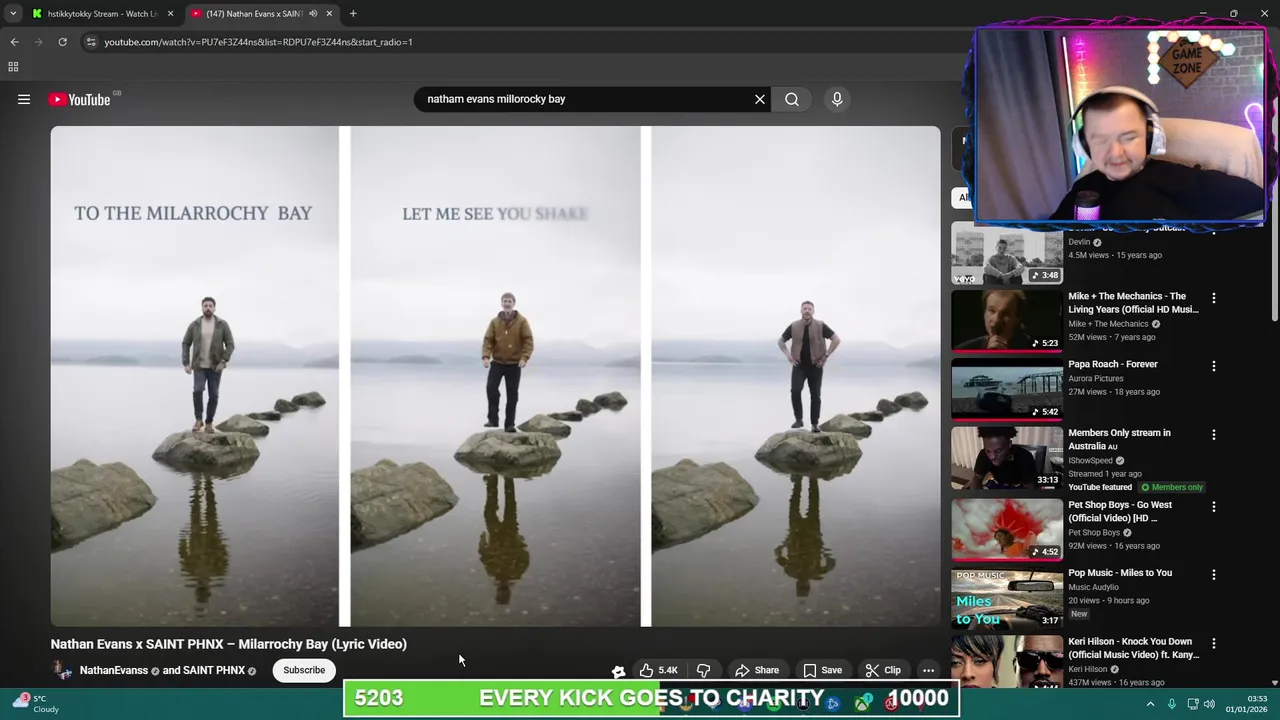
Task: Open Keri Hilson Knock You Down thumbnail
Action: coord(1006,662)
